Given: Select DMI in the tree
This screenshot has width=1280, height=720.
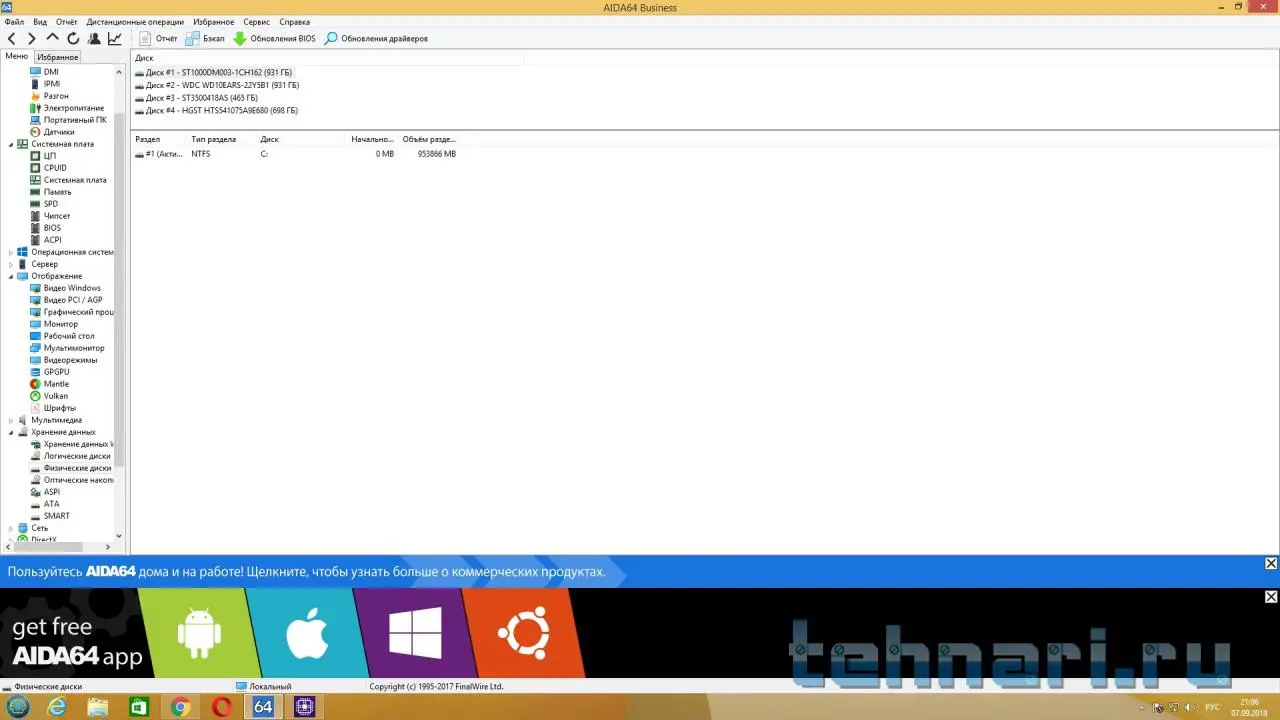Looking at the screenshot, I should click(51, 72).
